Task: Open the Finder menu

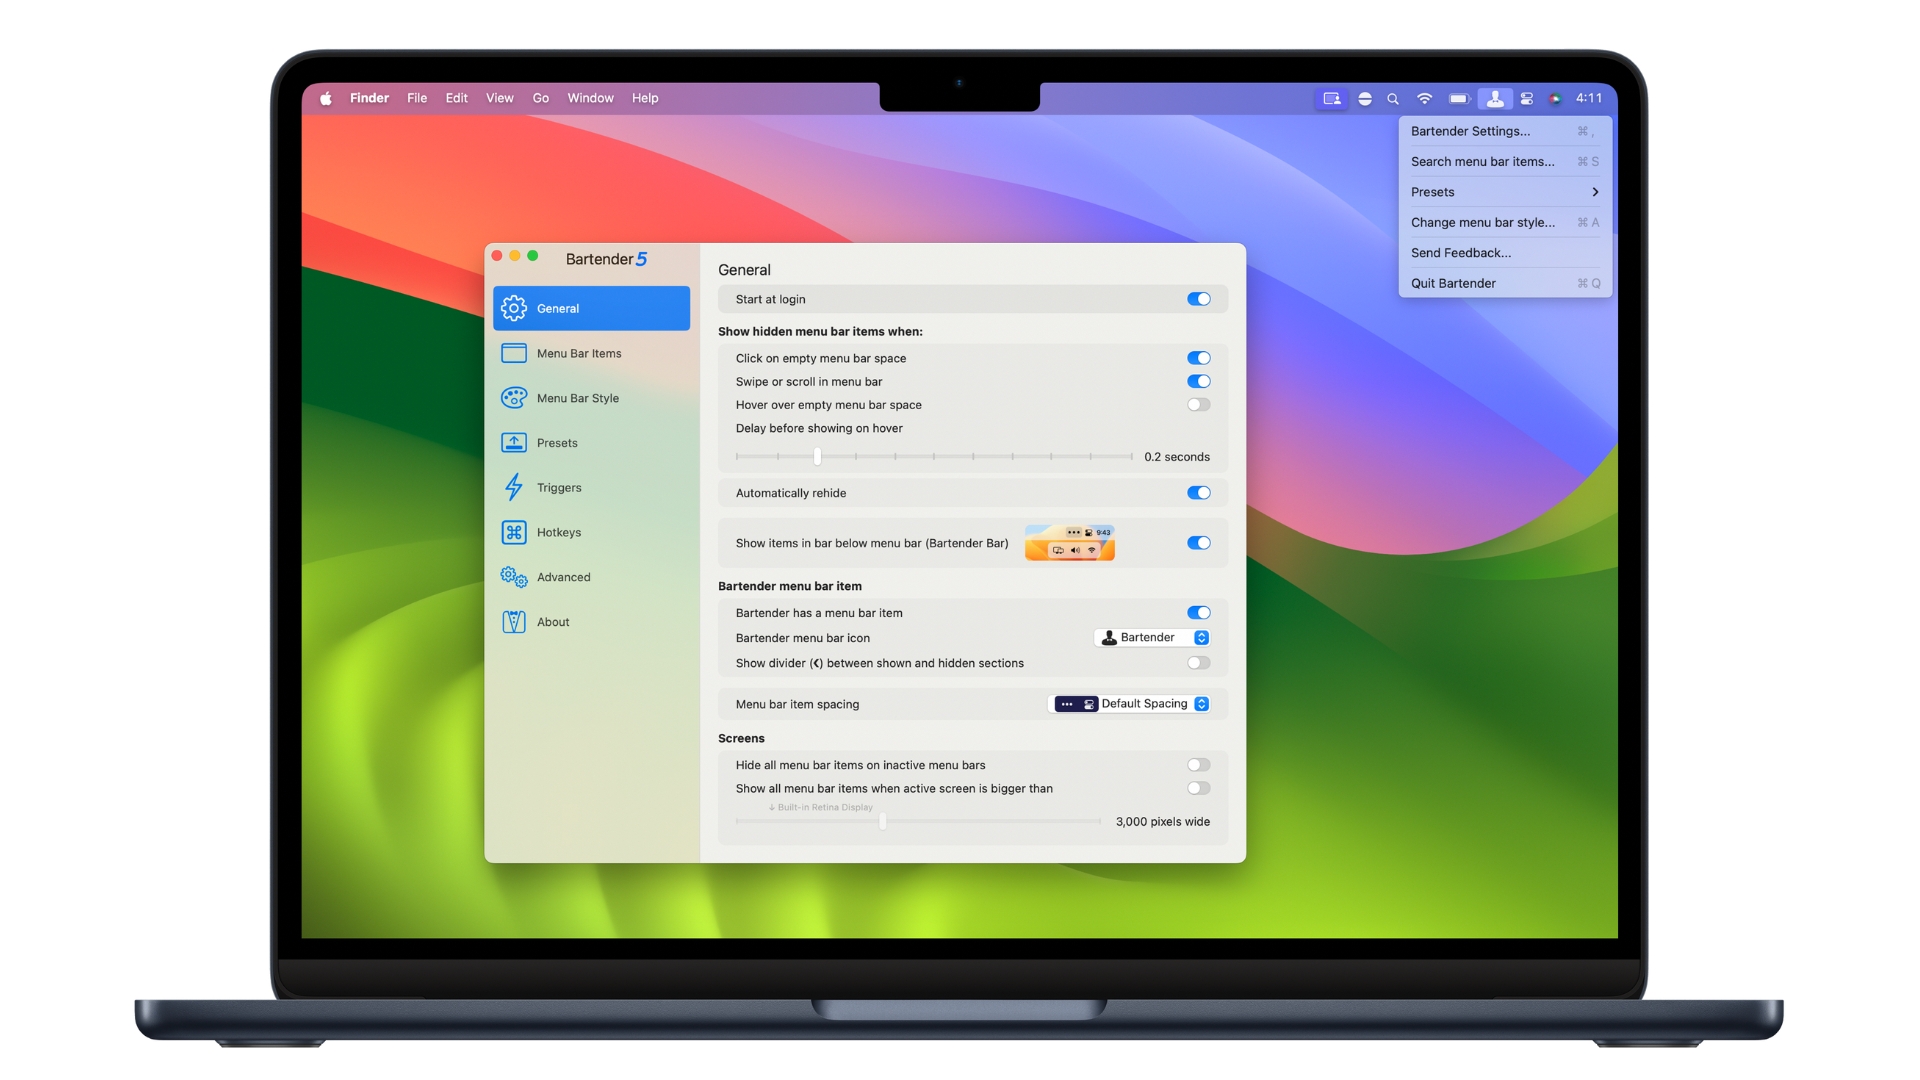Action: click(x=369, y=98)
